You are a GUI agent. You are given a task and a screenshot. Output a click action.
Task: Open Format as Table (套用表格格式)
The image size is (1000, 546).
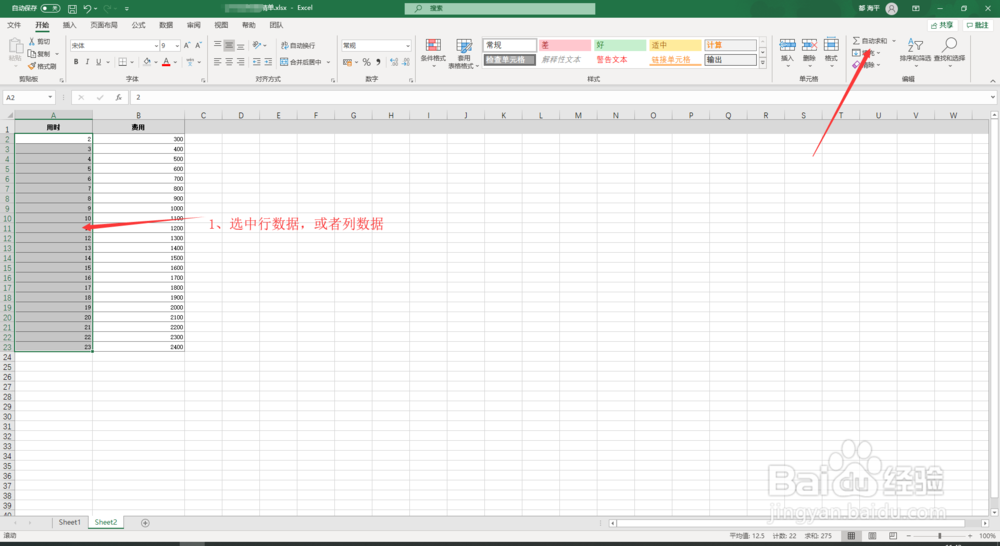tap(464, 53)
